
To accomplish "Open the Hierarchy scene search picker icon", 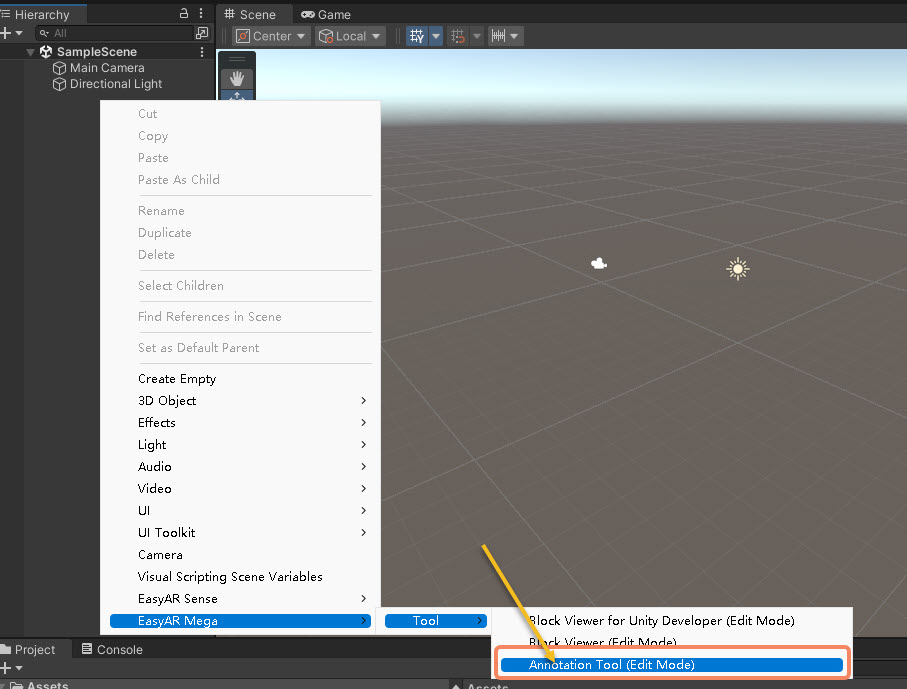I will click(203, 33).
